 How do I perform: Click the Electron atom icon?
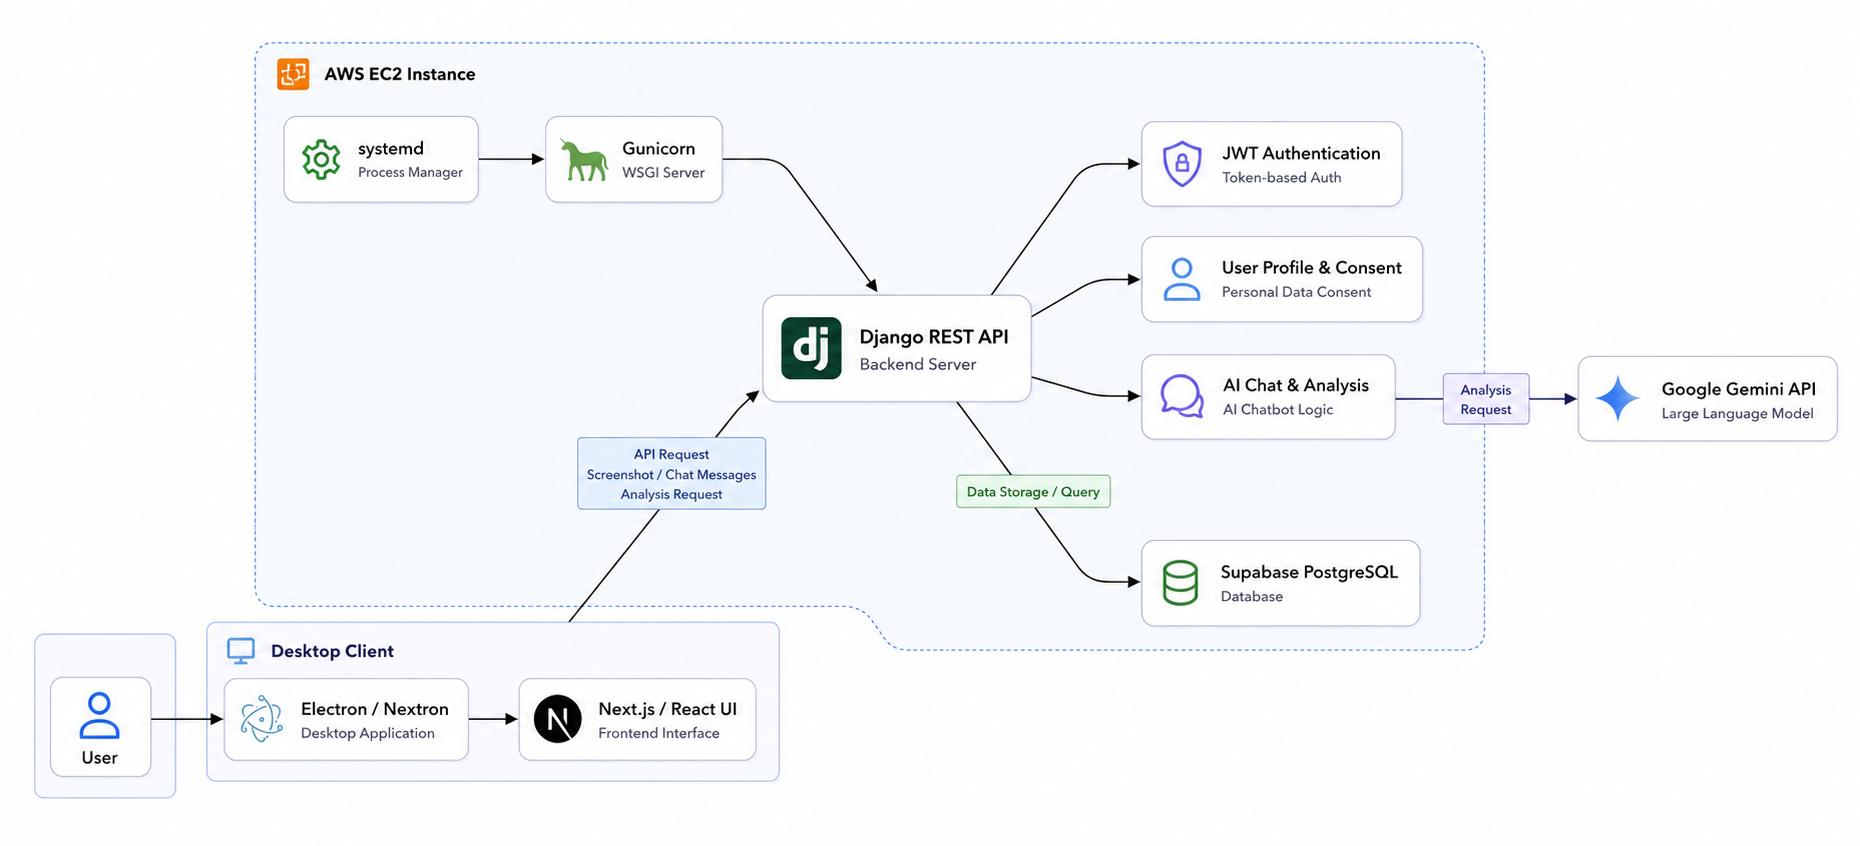coord(262,719)
